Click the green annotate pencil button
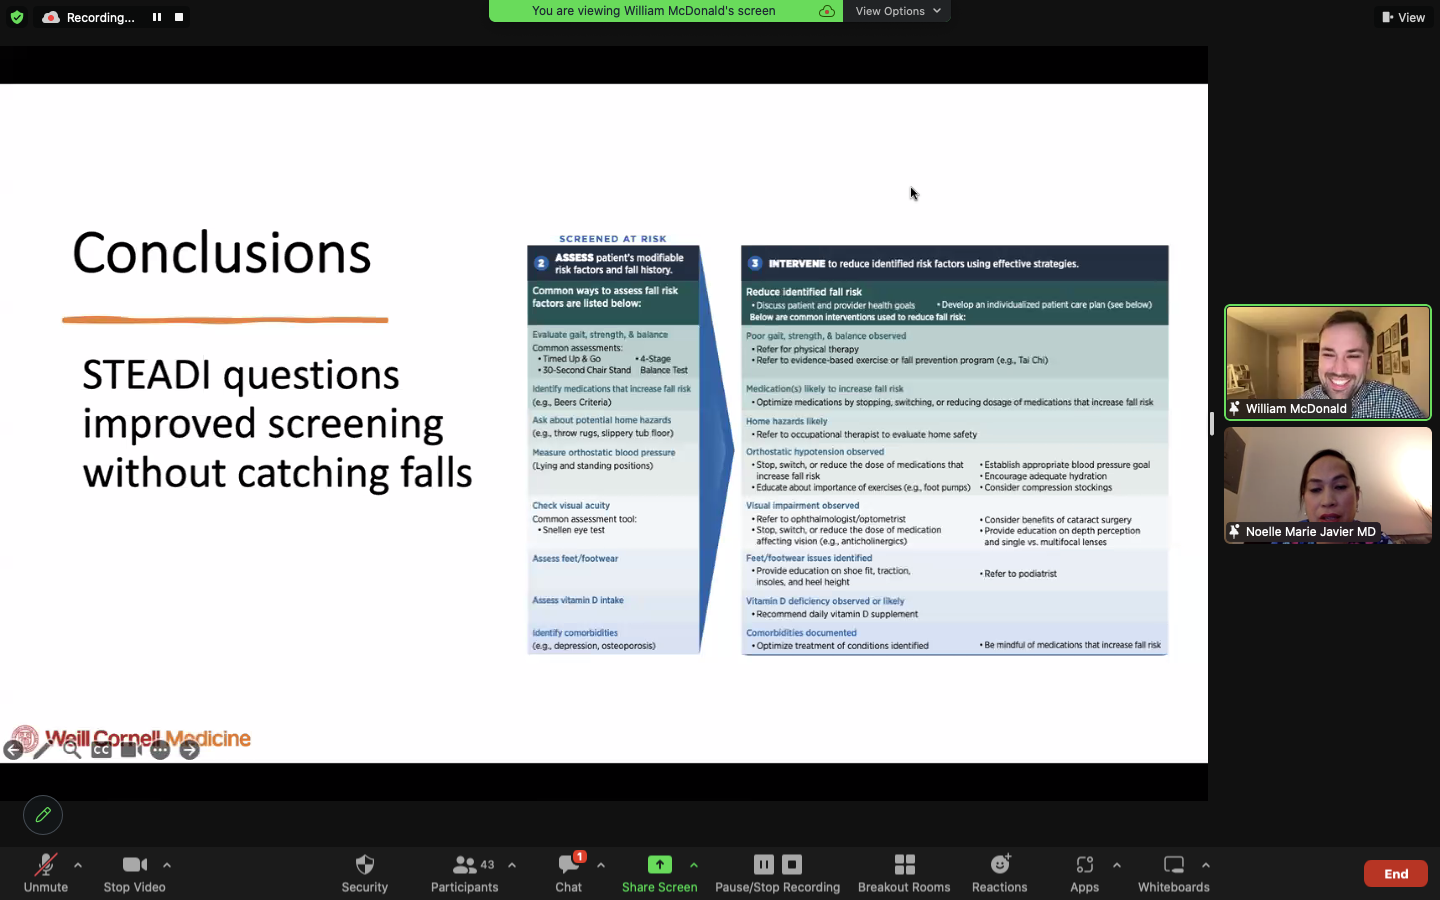This screenshot has height=900, width=1440. [x=43, y=815]
